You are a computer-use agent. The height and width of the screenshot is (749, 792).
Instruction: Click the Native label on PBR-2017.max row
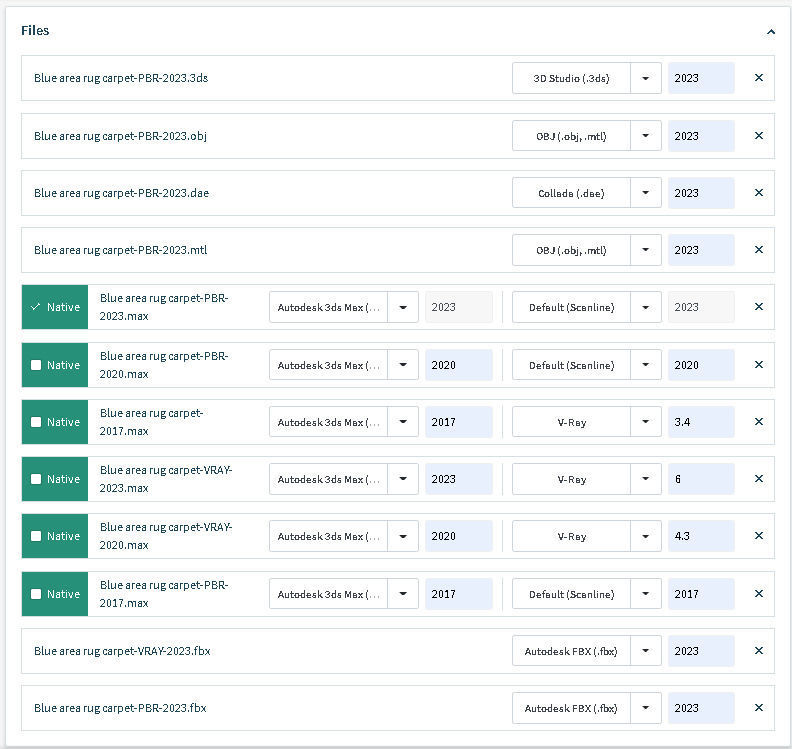(x=63, y=594)
